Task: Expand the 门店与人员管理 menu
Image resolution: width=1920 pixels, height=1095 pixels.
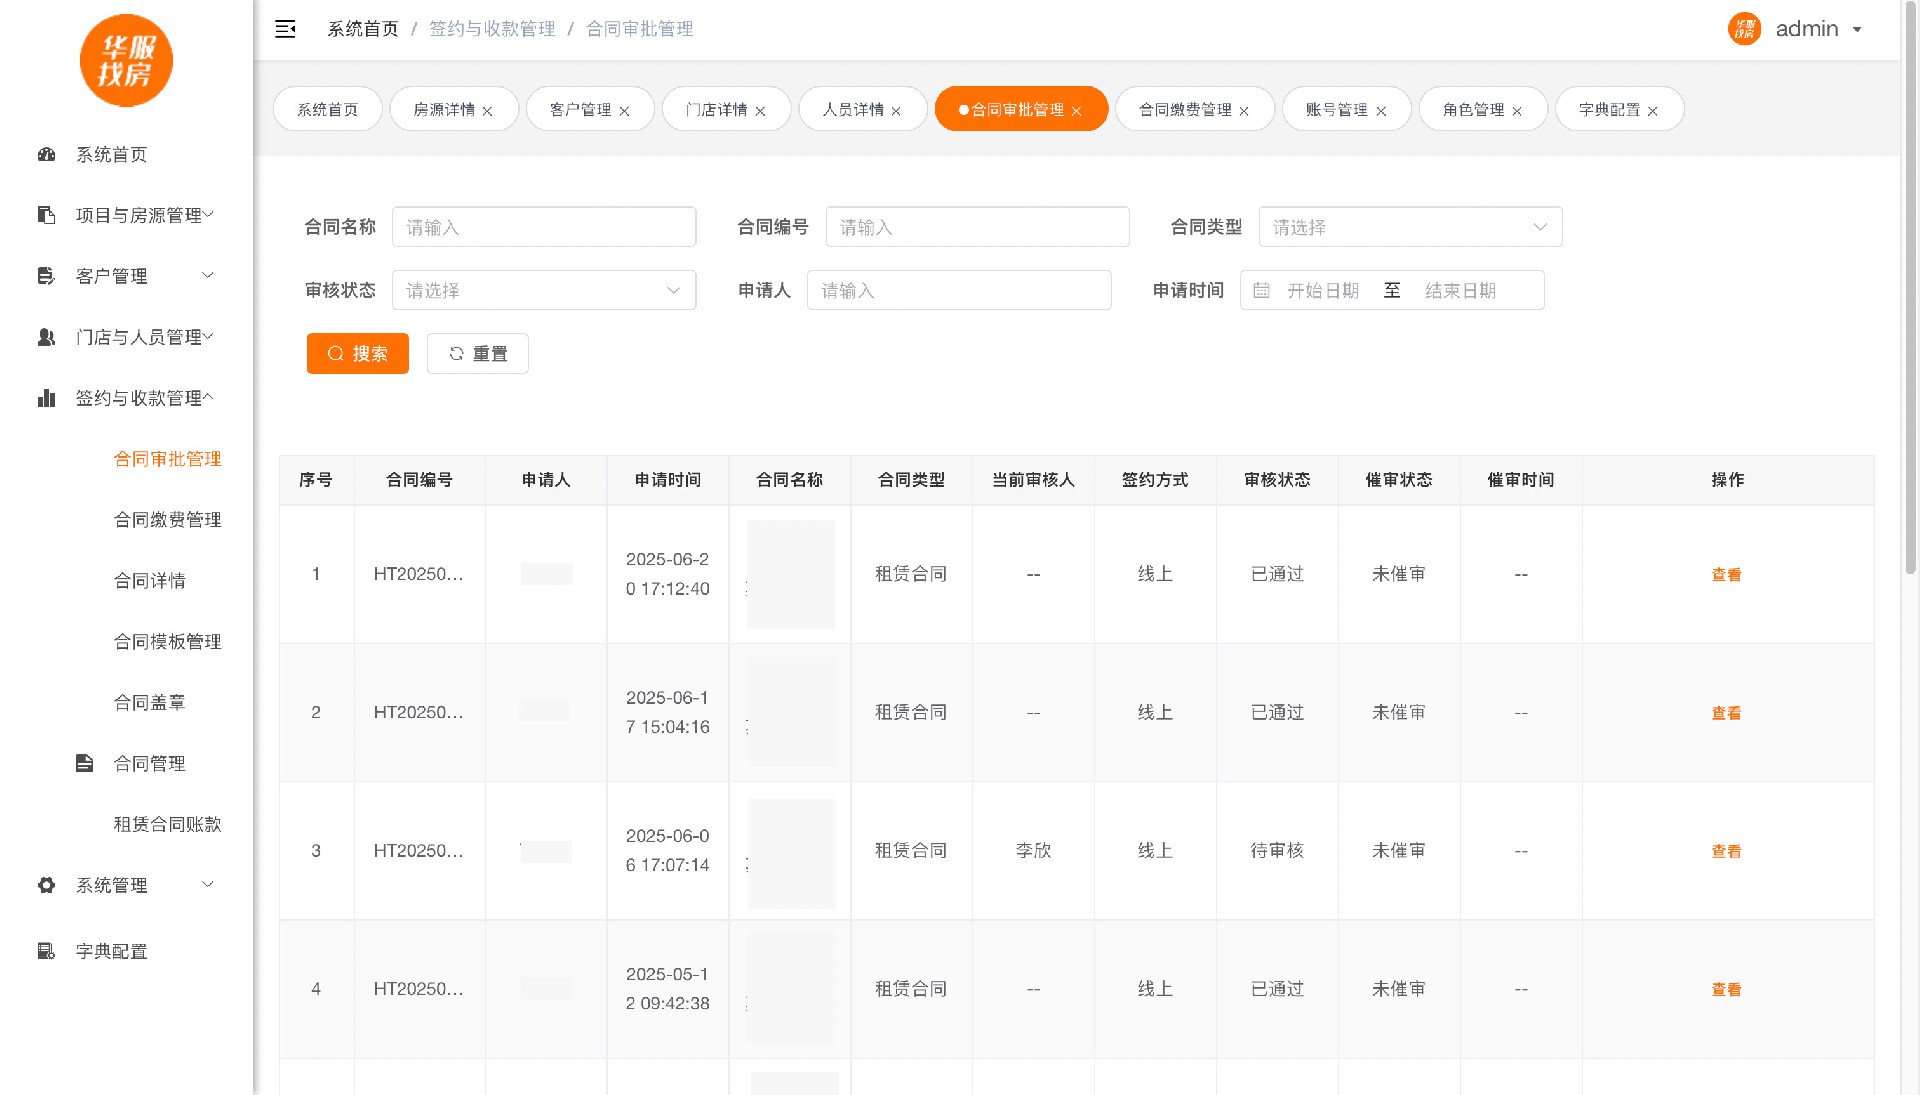Action: tap(208, 336)
